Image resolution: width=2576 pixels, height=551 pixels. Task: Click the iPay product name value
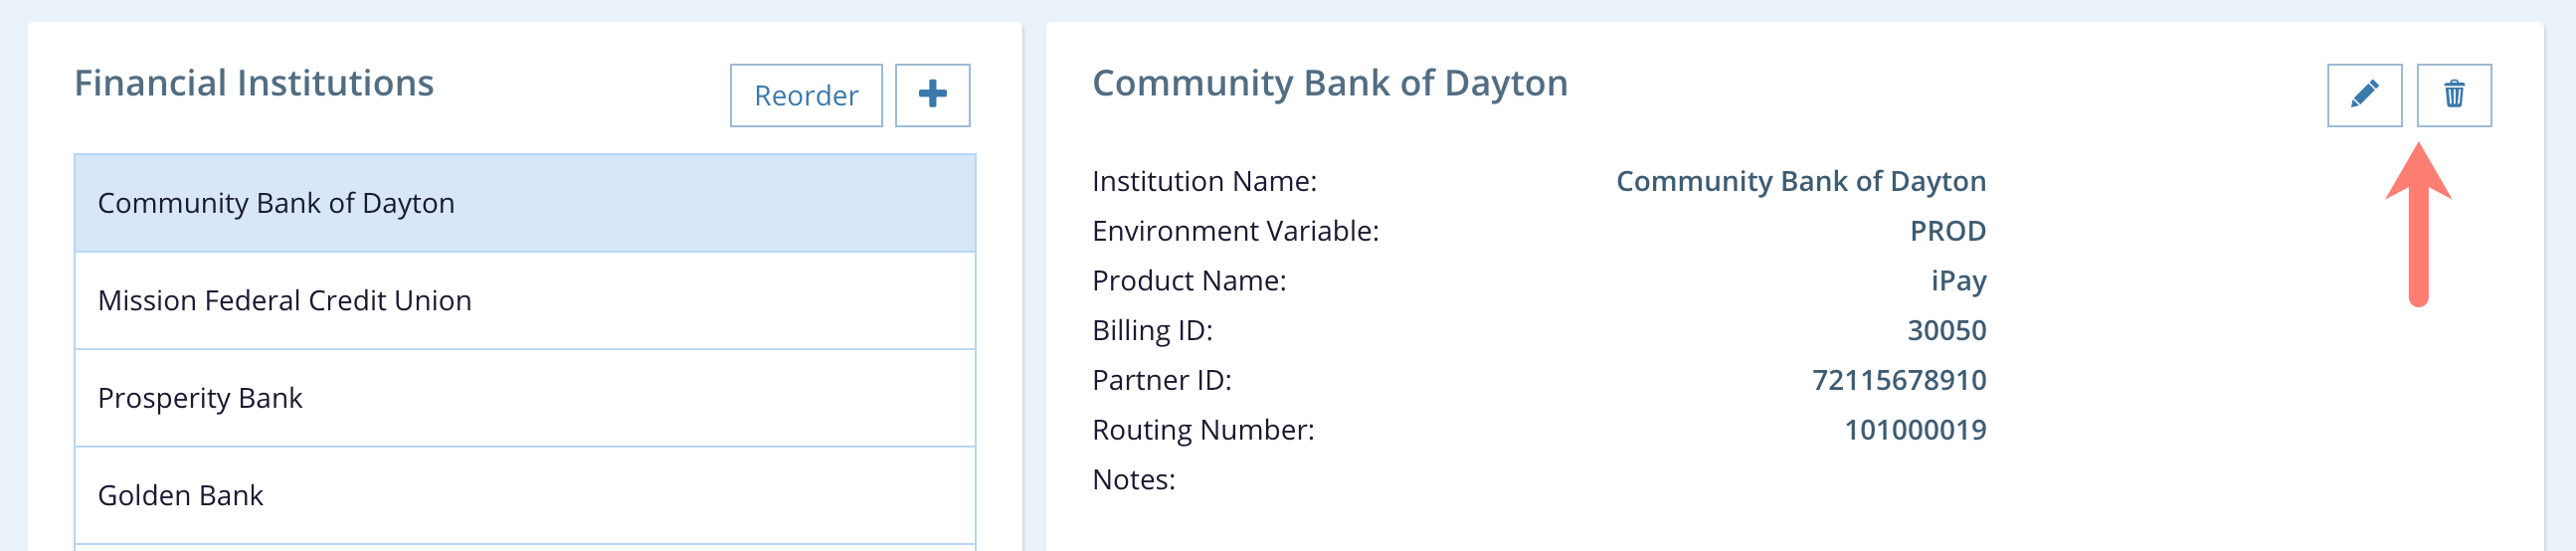pyautogui.click(x=1957, y=281)
